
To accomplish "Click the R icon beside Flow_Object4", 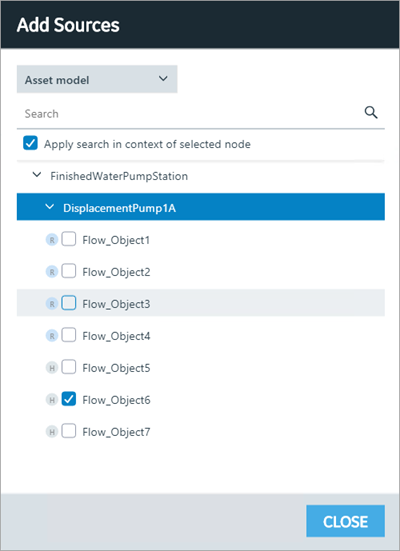I will 52,336.
